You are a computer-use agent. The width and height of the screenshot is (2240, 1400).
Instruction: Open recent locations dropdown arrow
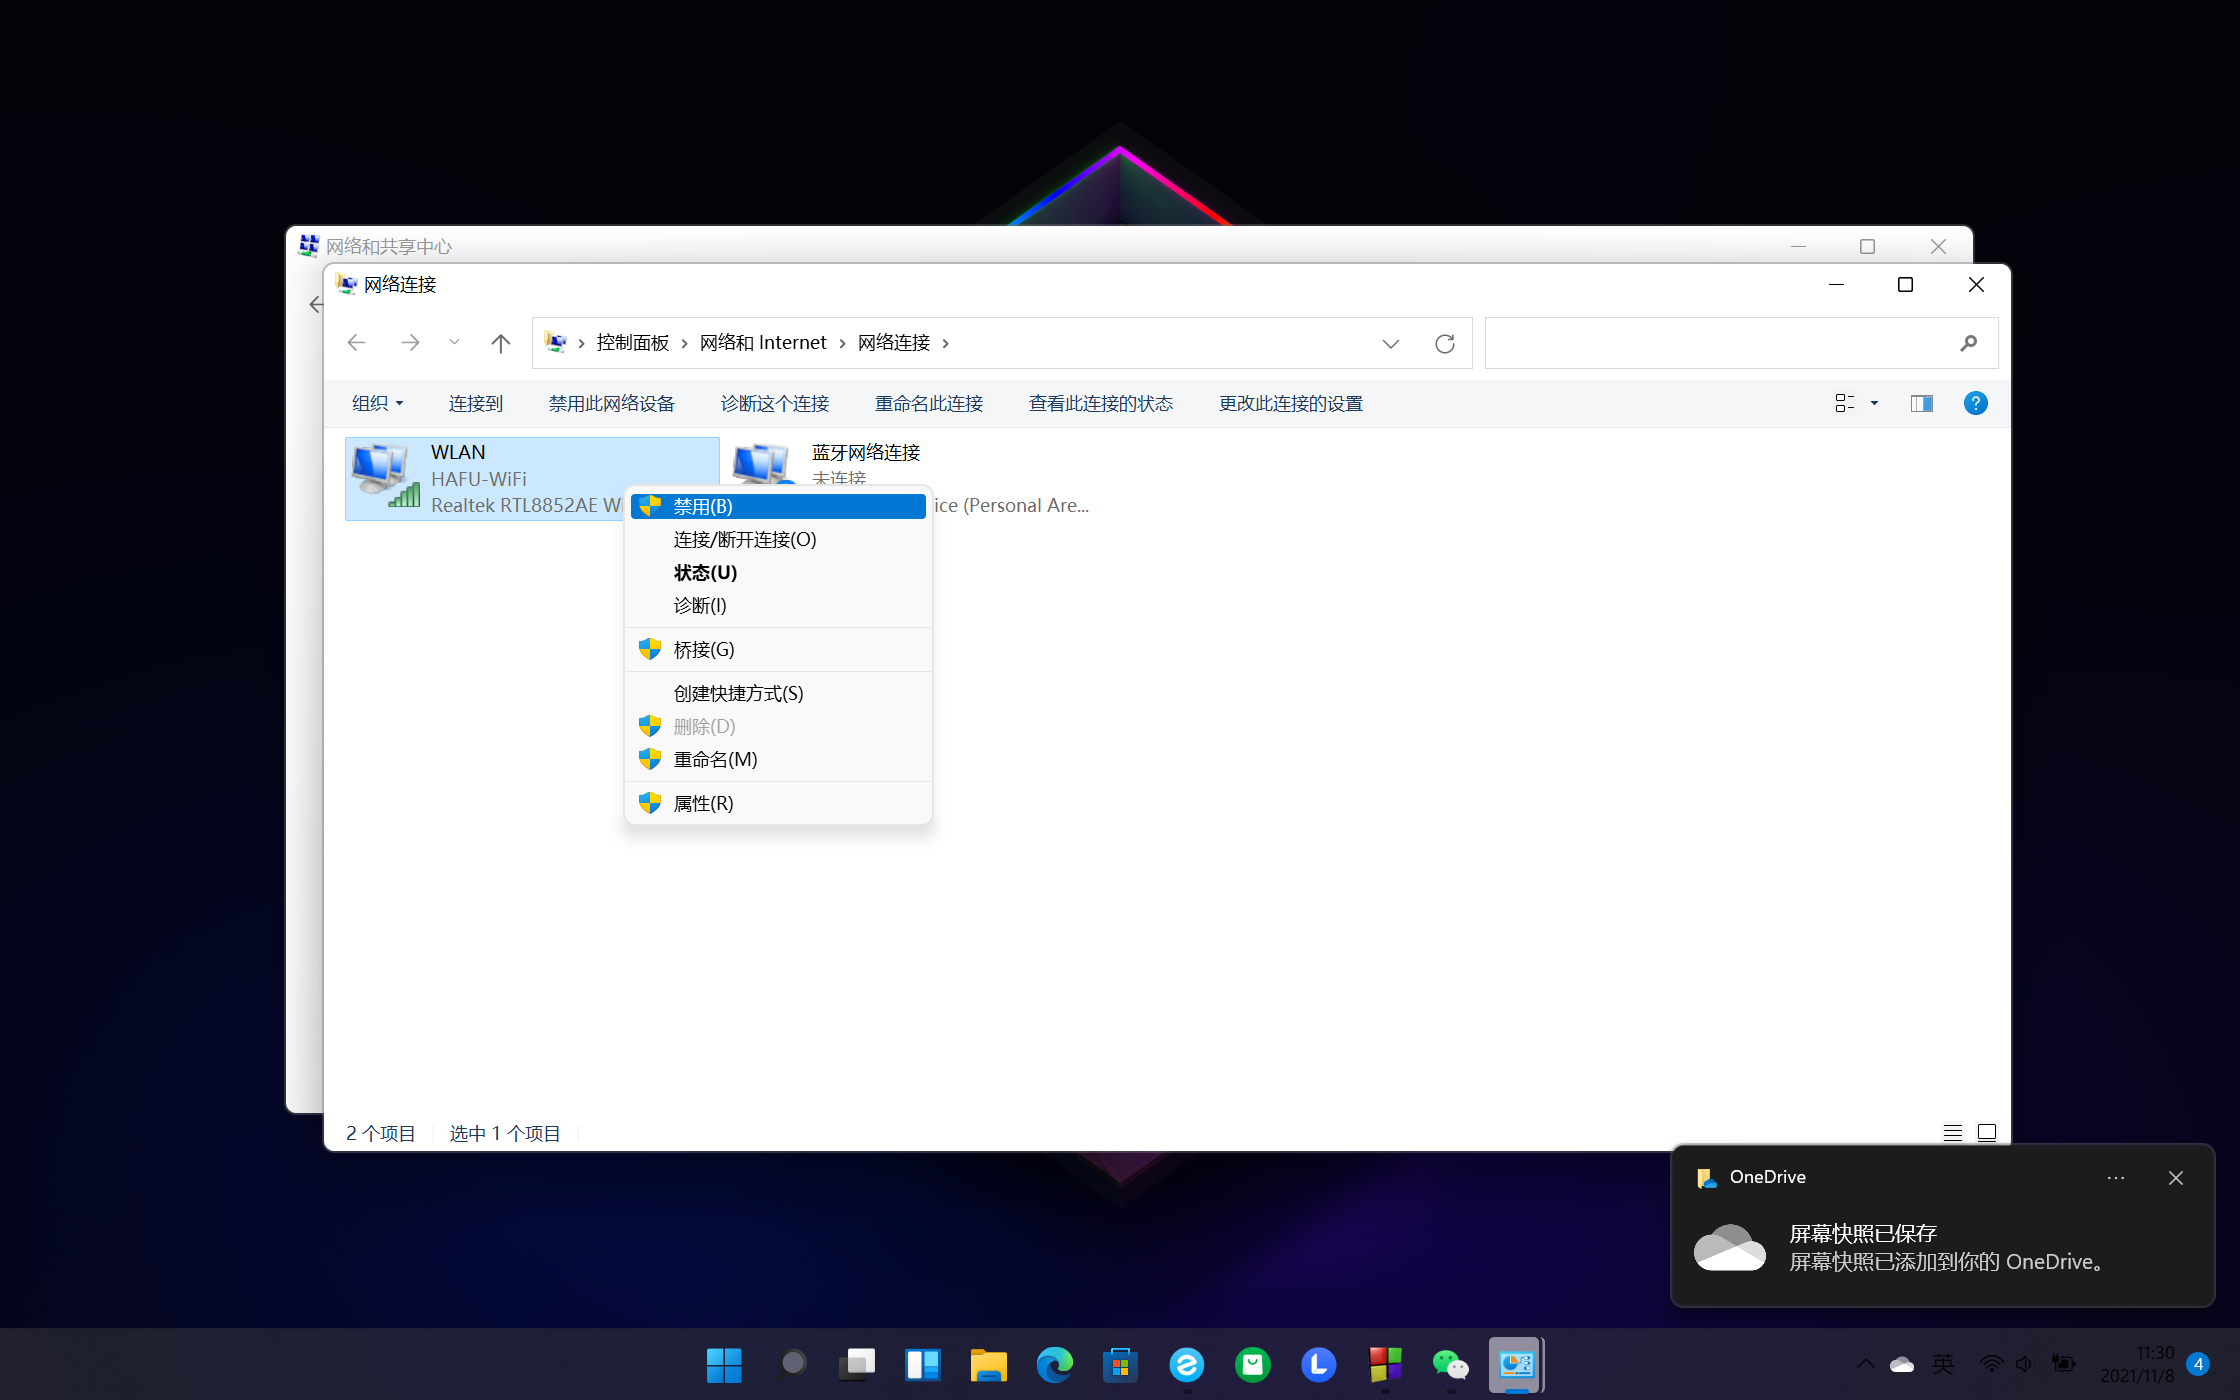(454, 343)
